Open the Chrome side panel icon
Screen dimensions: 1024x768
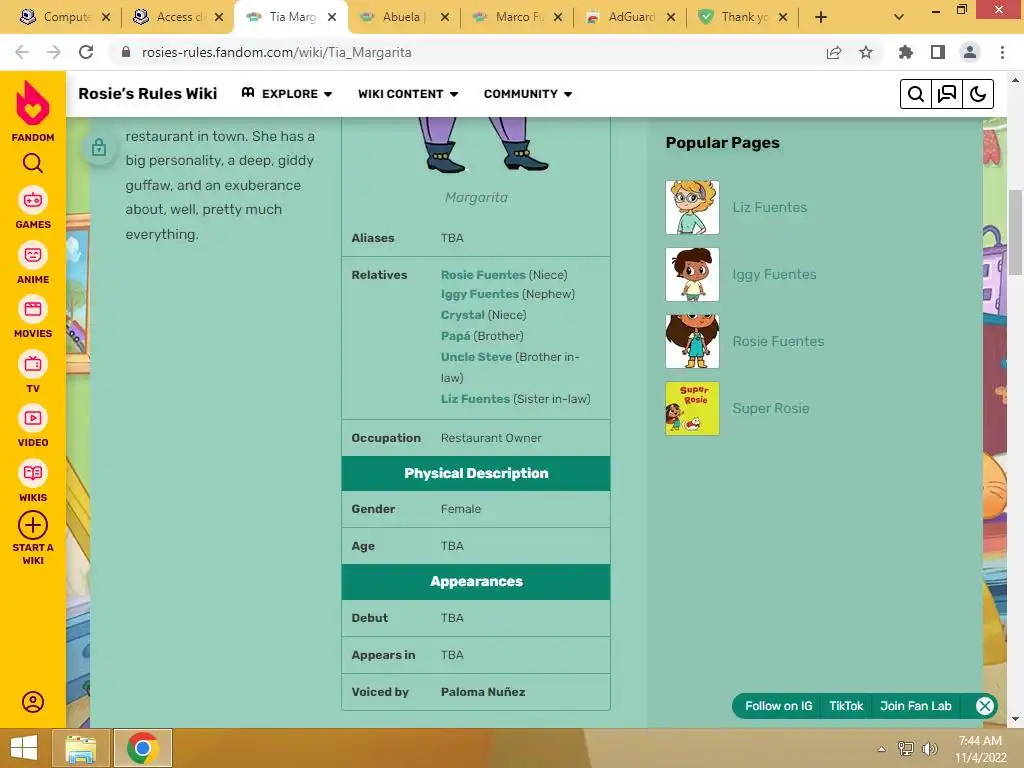point(938,52)
